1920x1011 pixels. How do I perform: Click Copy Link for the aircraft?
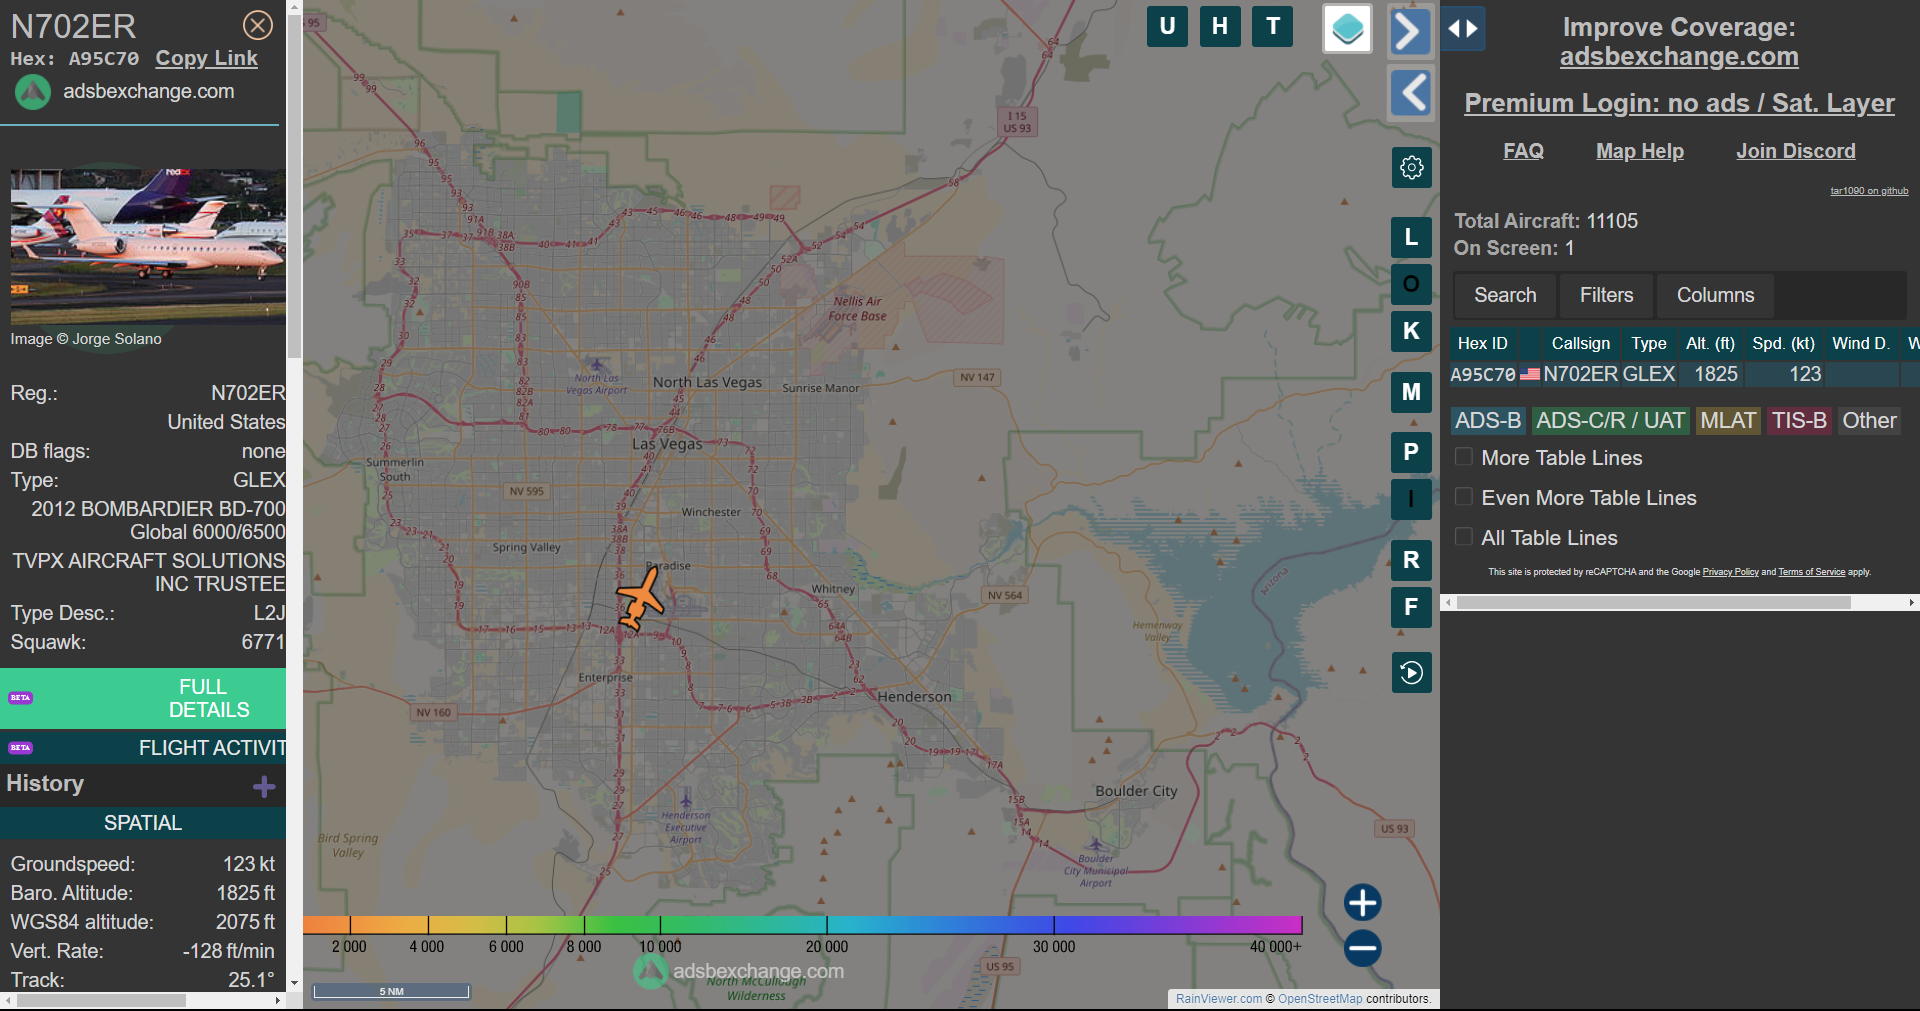tap(206, 58)
